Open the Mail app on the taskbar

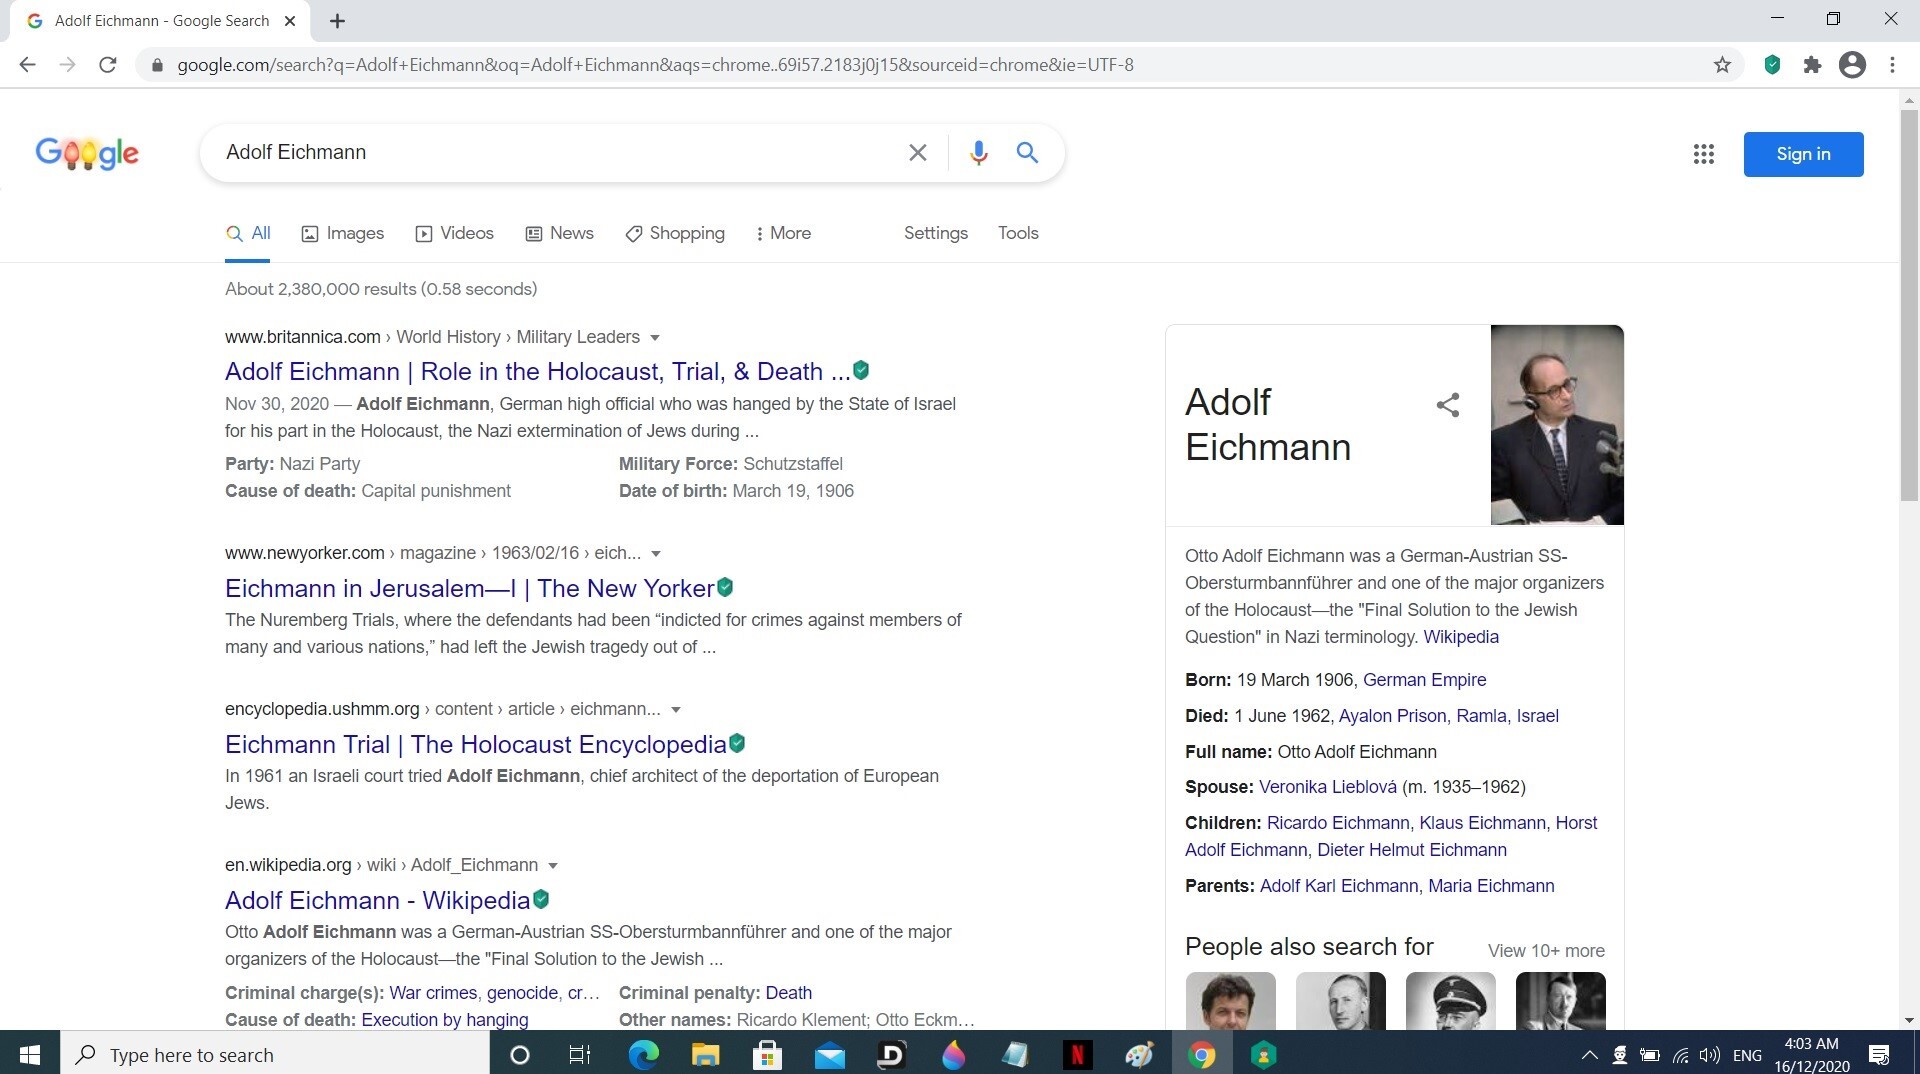pyautogui.click(x=829, y=1055)
